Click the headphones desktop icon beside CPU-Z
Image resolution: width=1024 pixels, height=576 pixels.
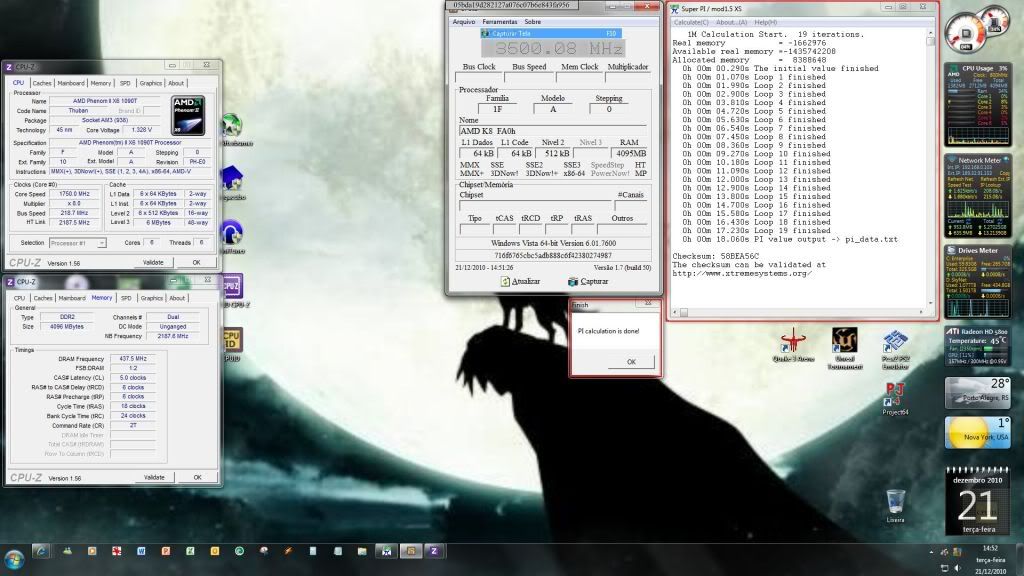pos(232,234)
